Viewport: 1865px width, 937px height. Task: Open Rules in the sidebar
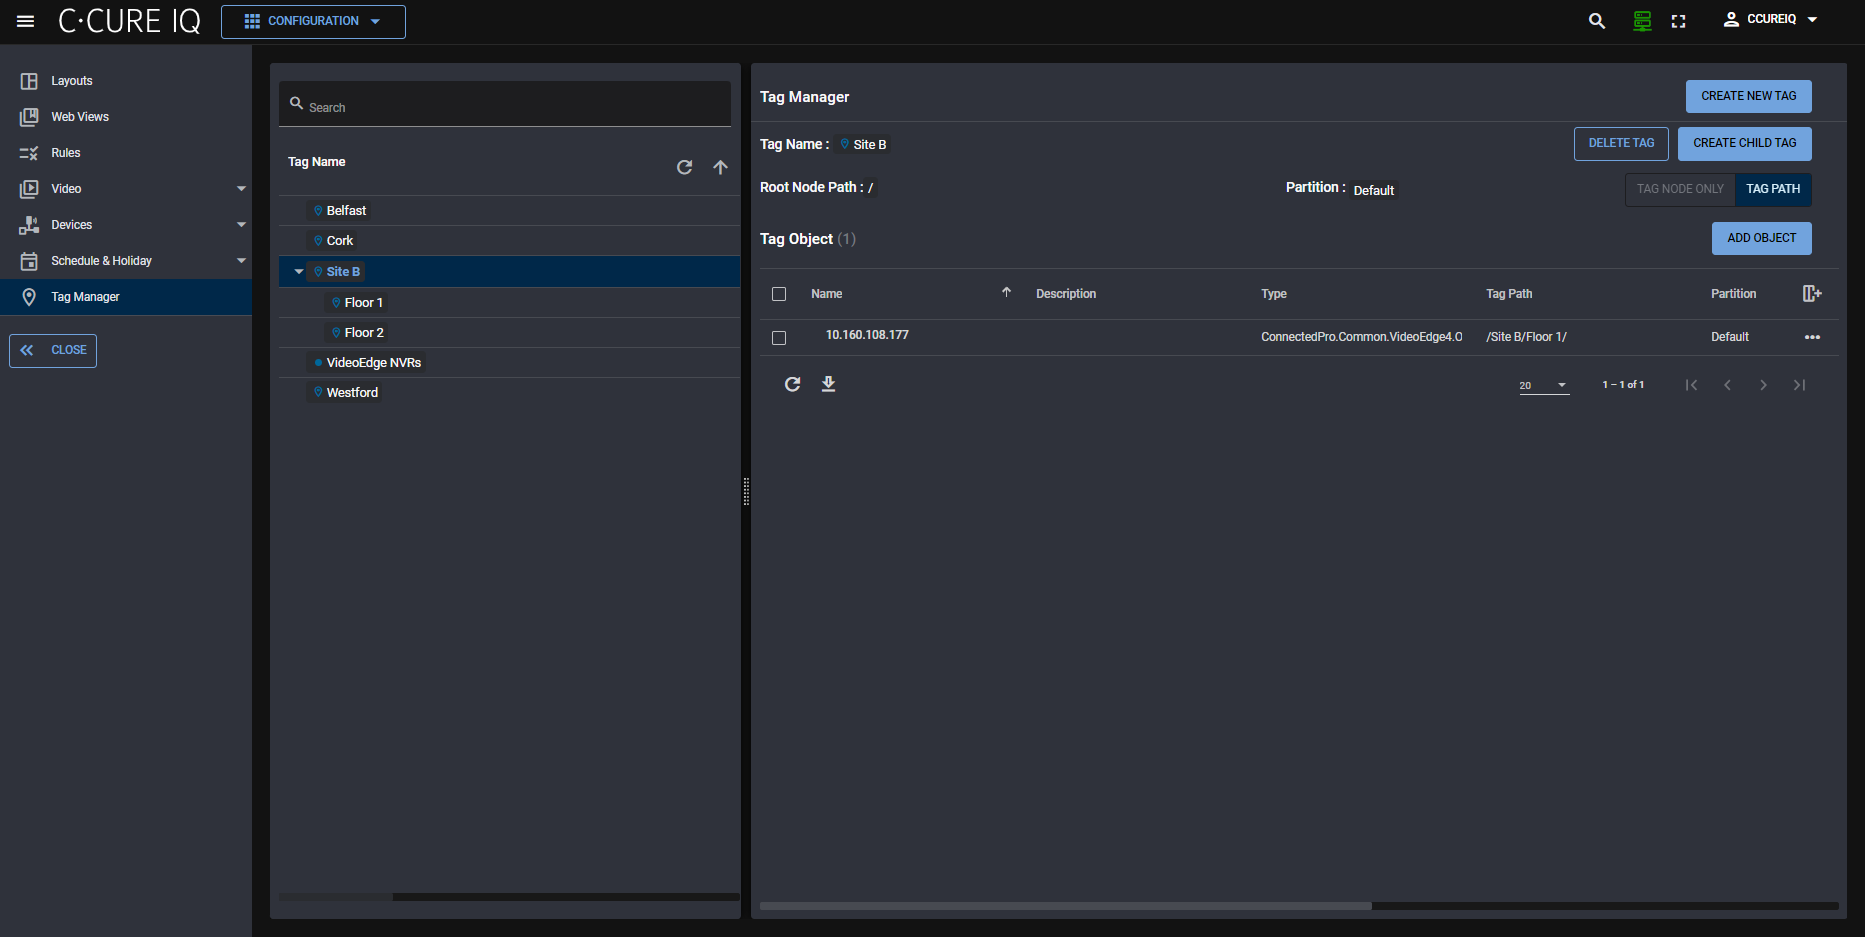pyautogui.click(x=65, y=153)
